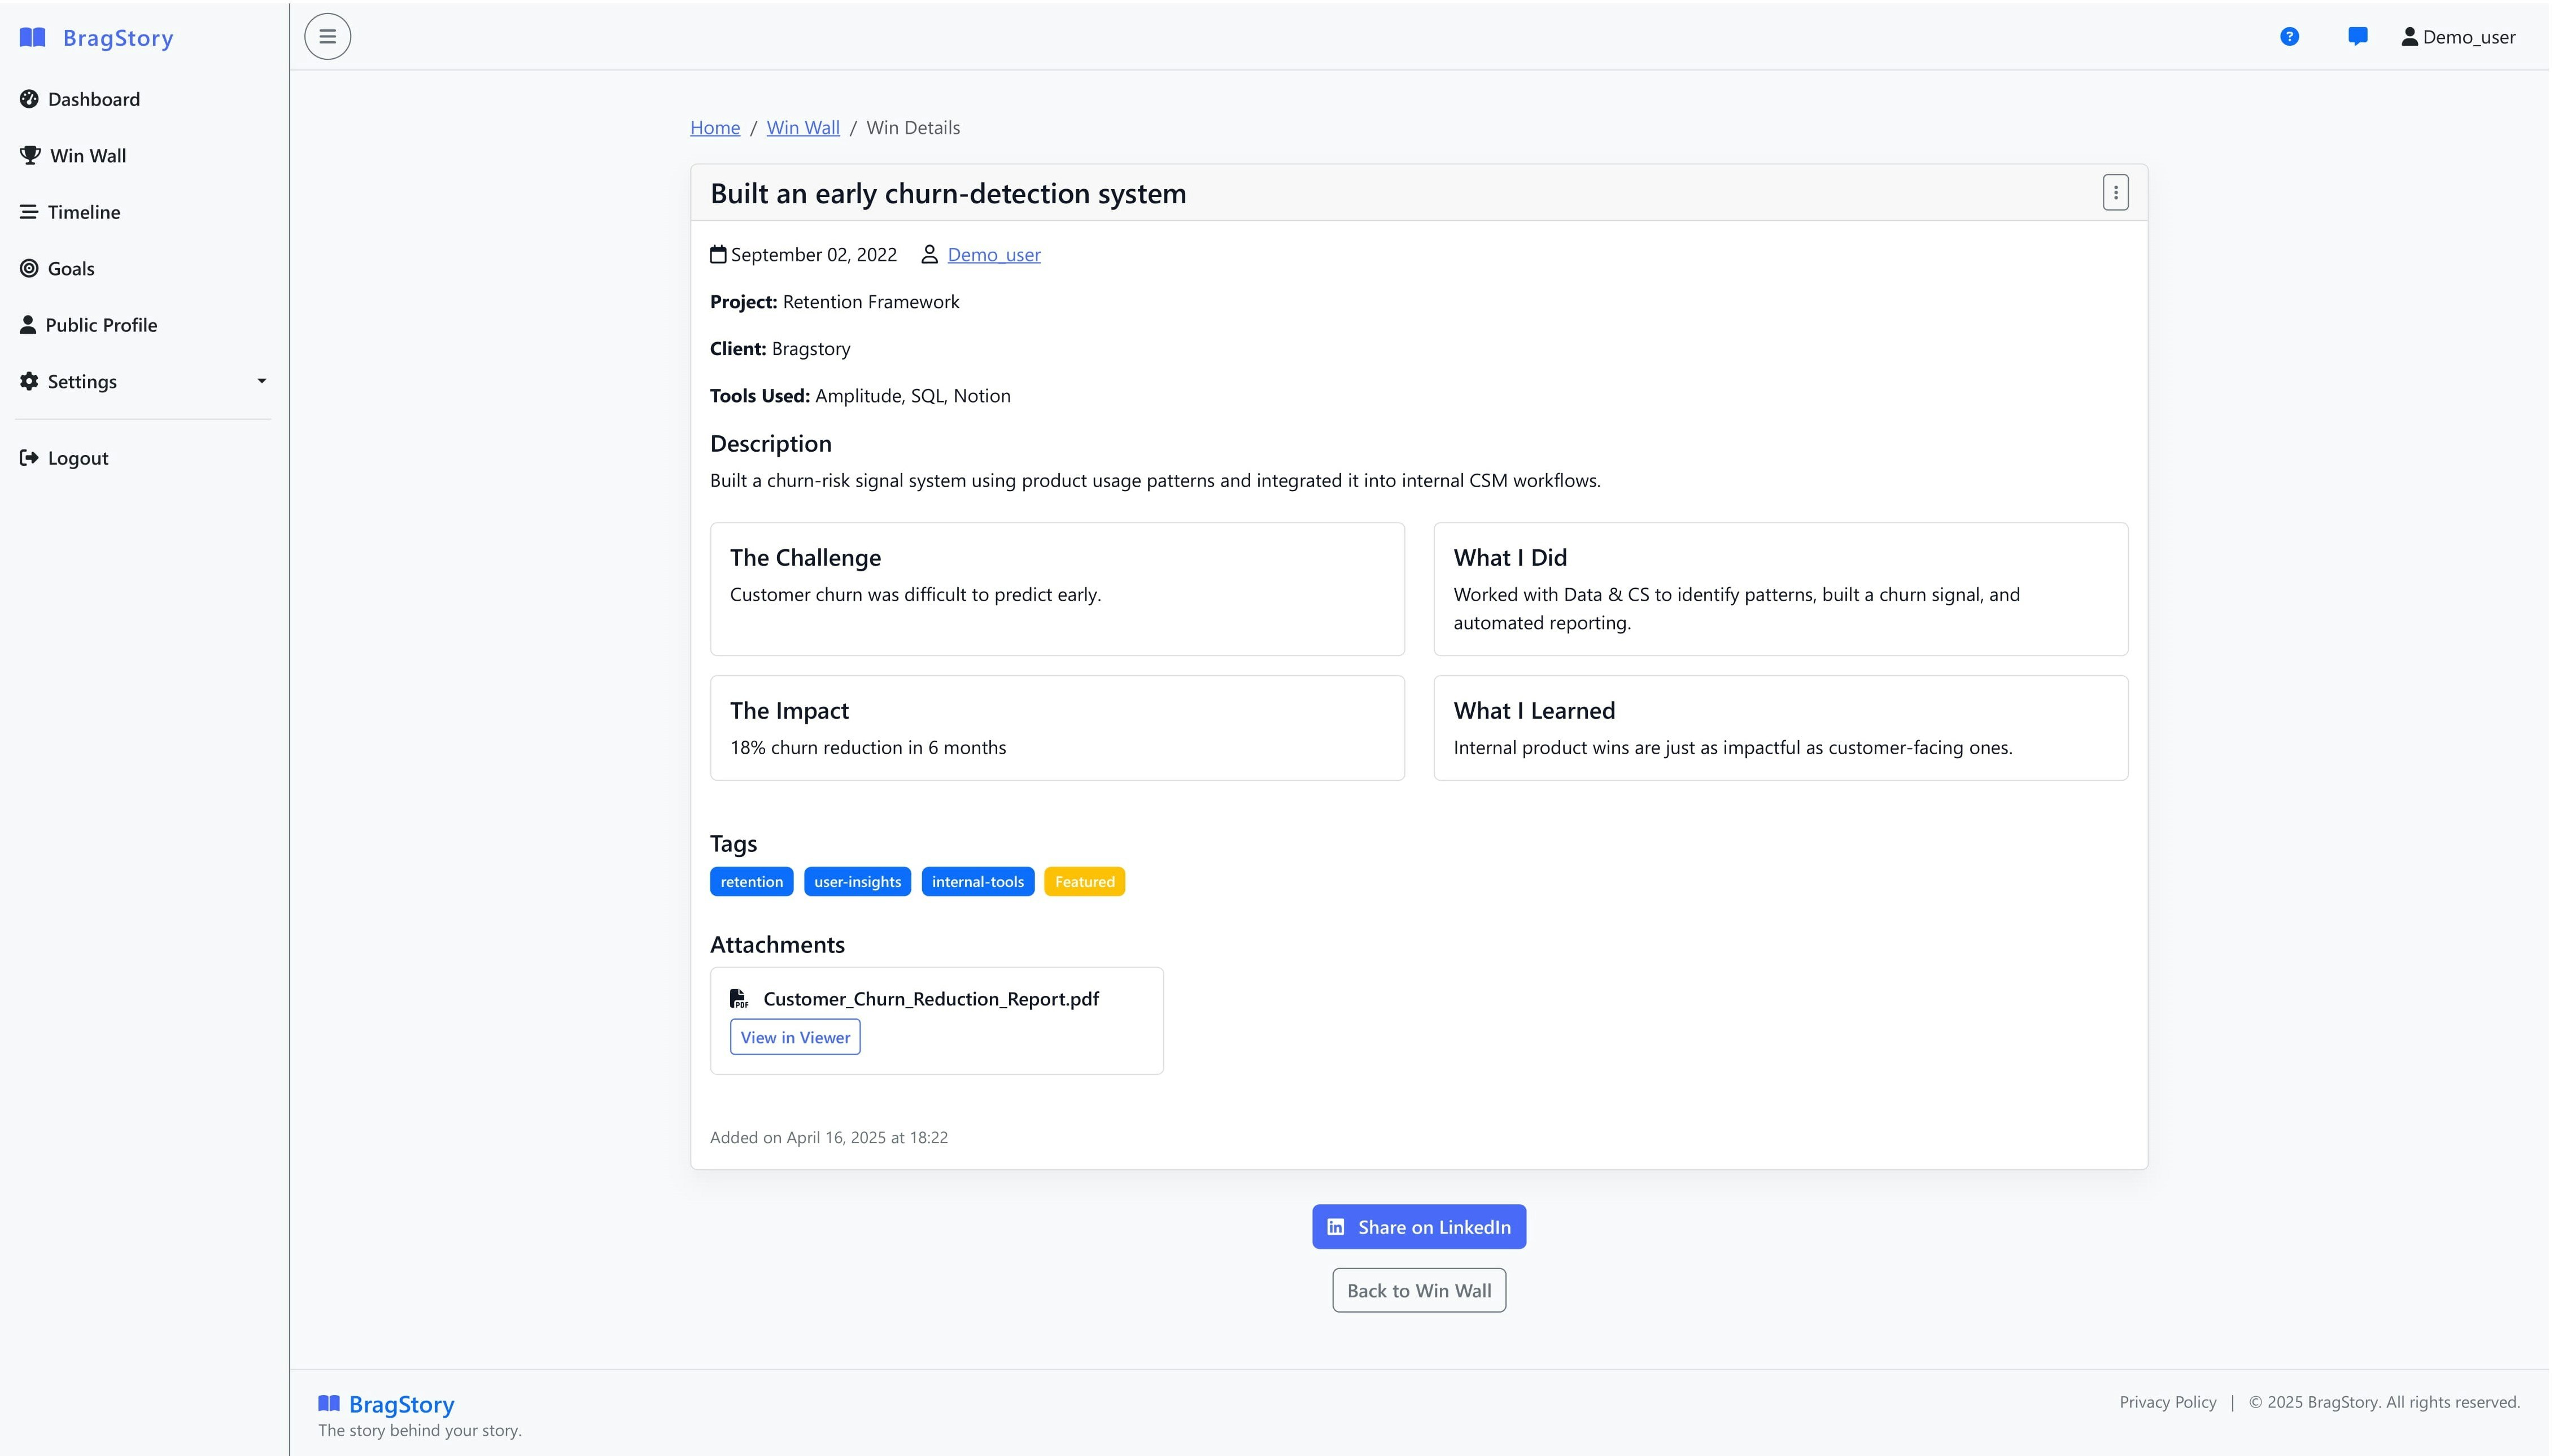Click What I Learned card heading
This screenshot has width=2554, height=1456.
(1534, 710)
